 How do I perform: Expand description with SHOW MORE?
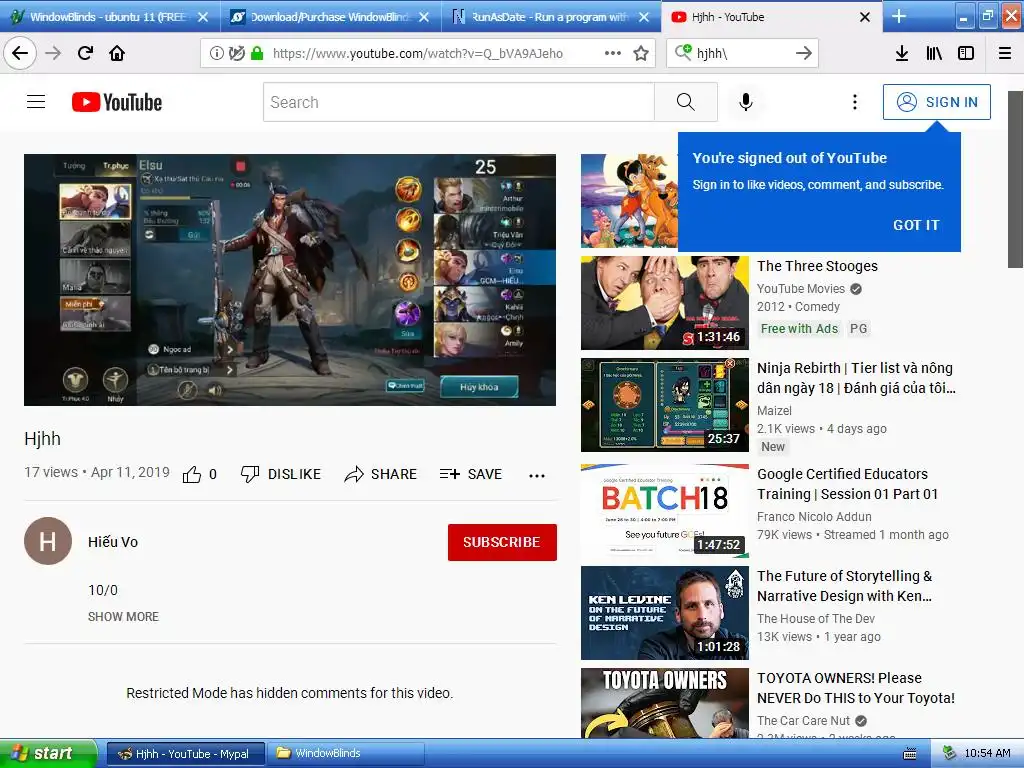tap(123, 616)
